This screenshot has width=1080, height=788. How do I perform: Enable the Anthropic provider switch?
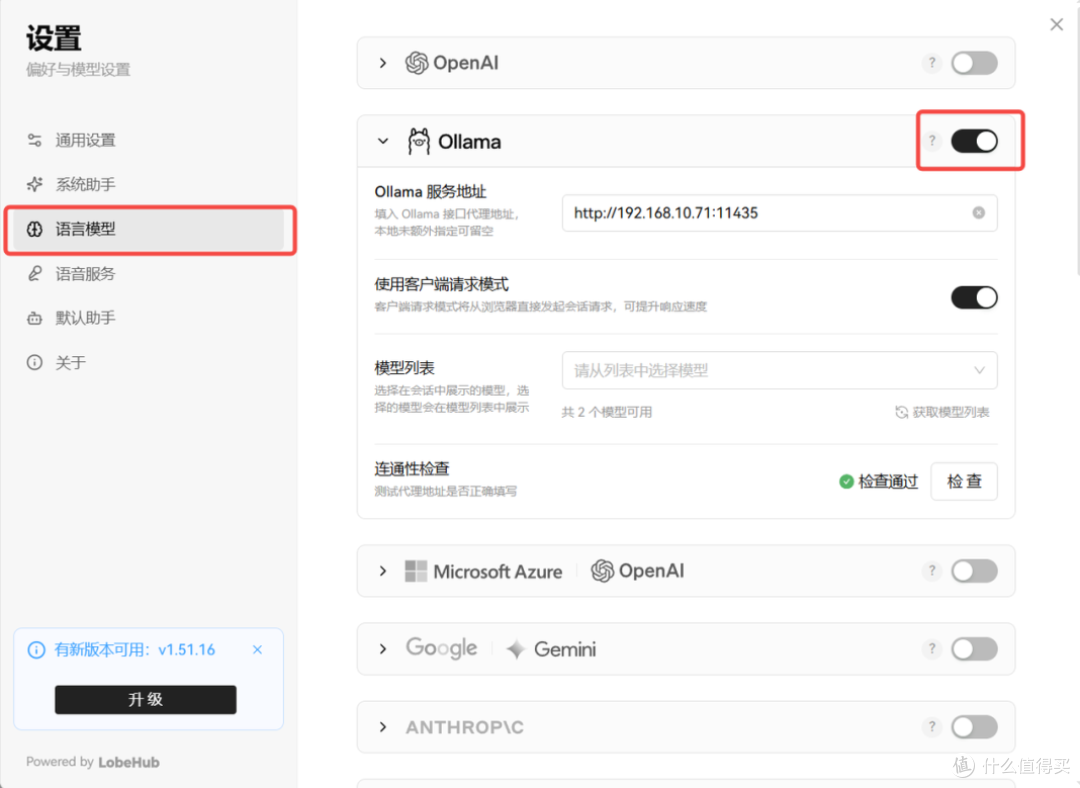point(974,727)
